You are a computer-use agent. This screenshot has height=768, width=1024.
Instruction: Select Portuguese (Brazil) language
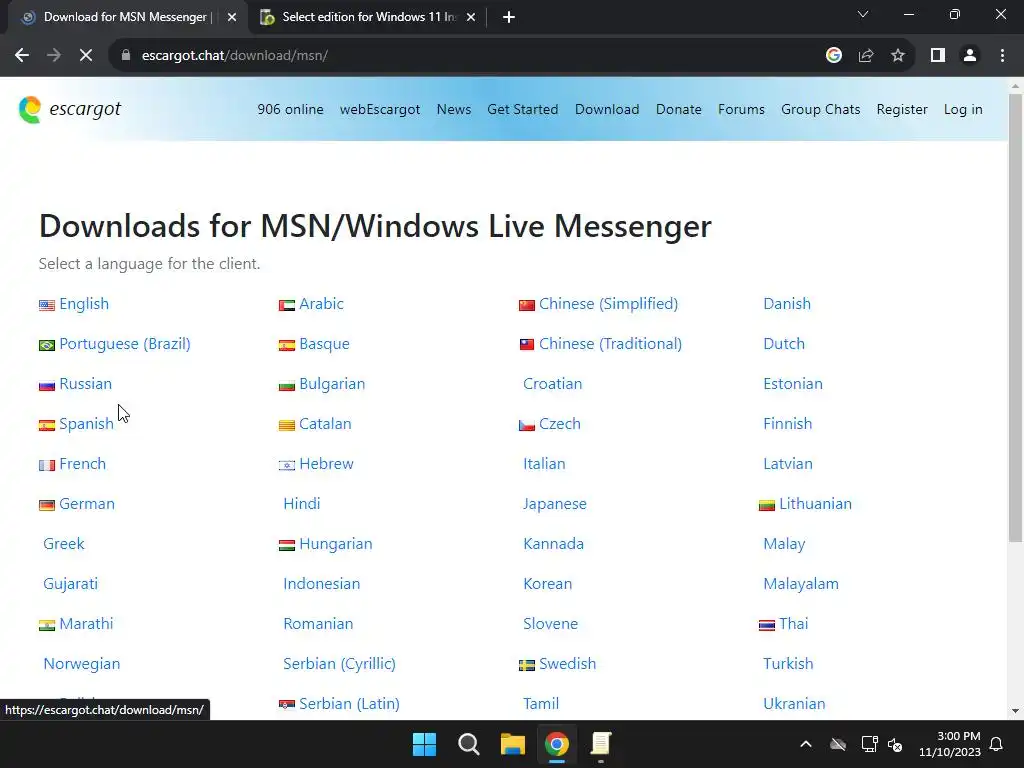(125, 344)
